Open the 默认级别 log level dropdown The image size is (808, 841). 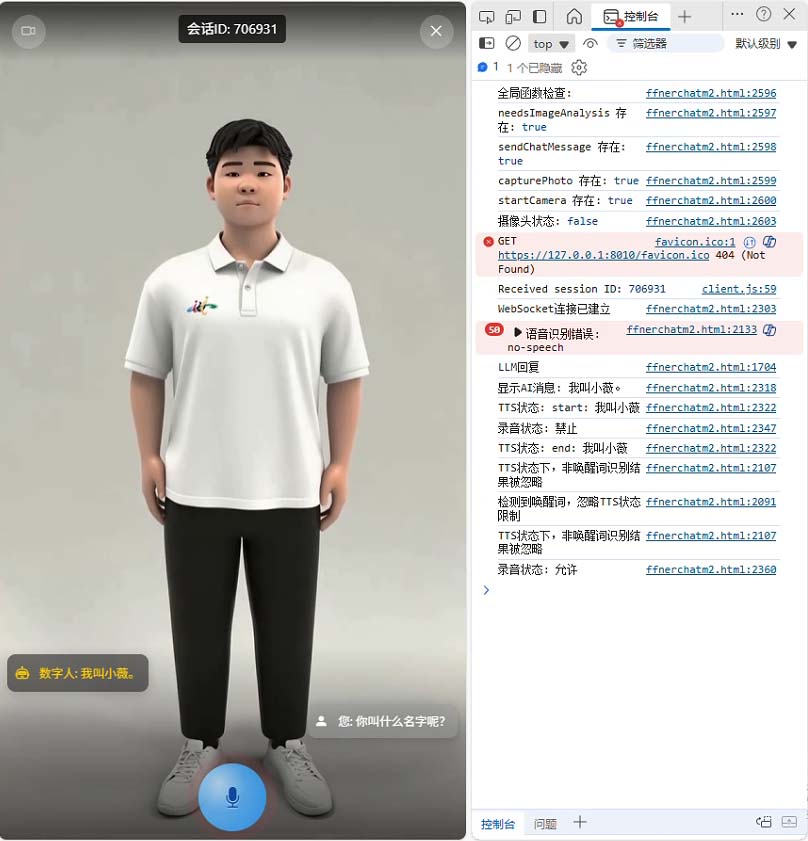tap(766, 43)
